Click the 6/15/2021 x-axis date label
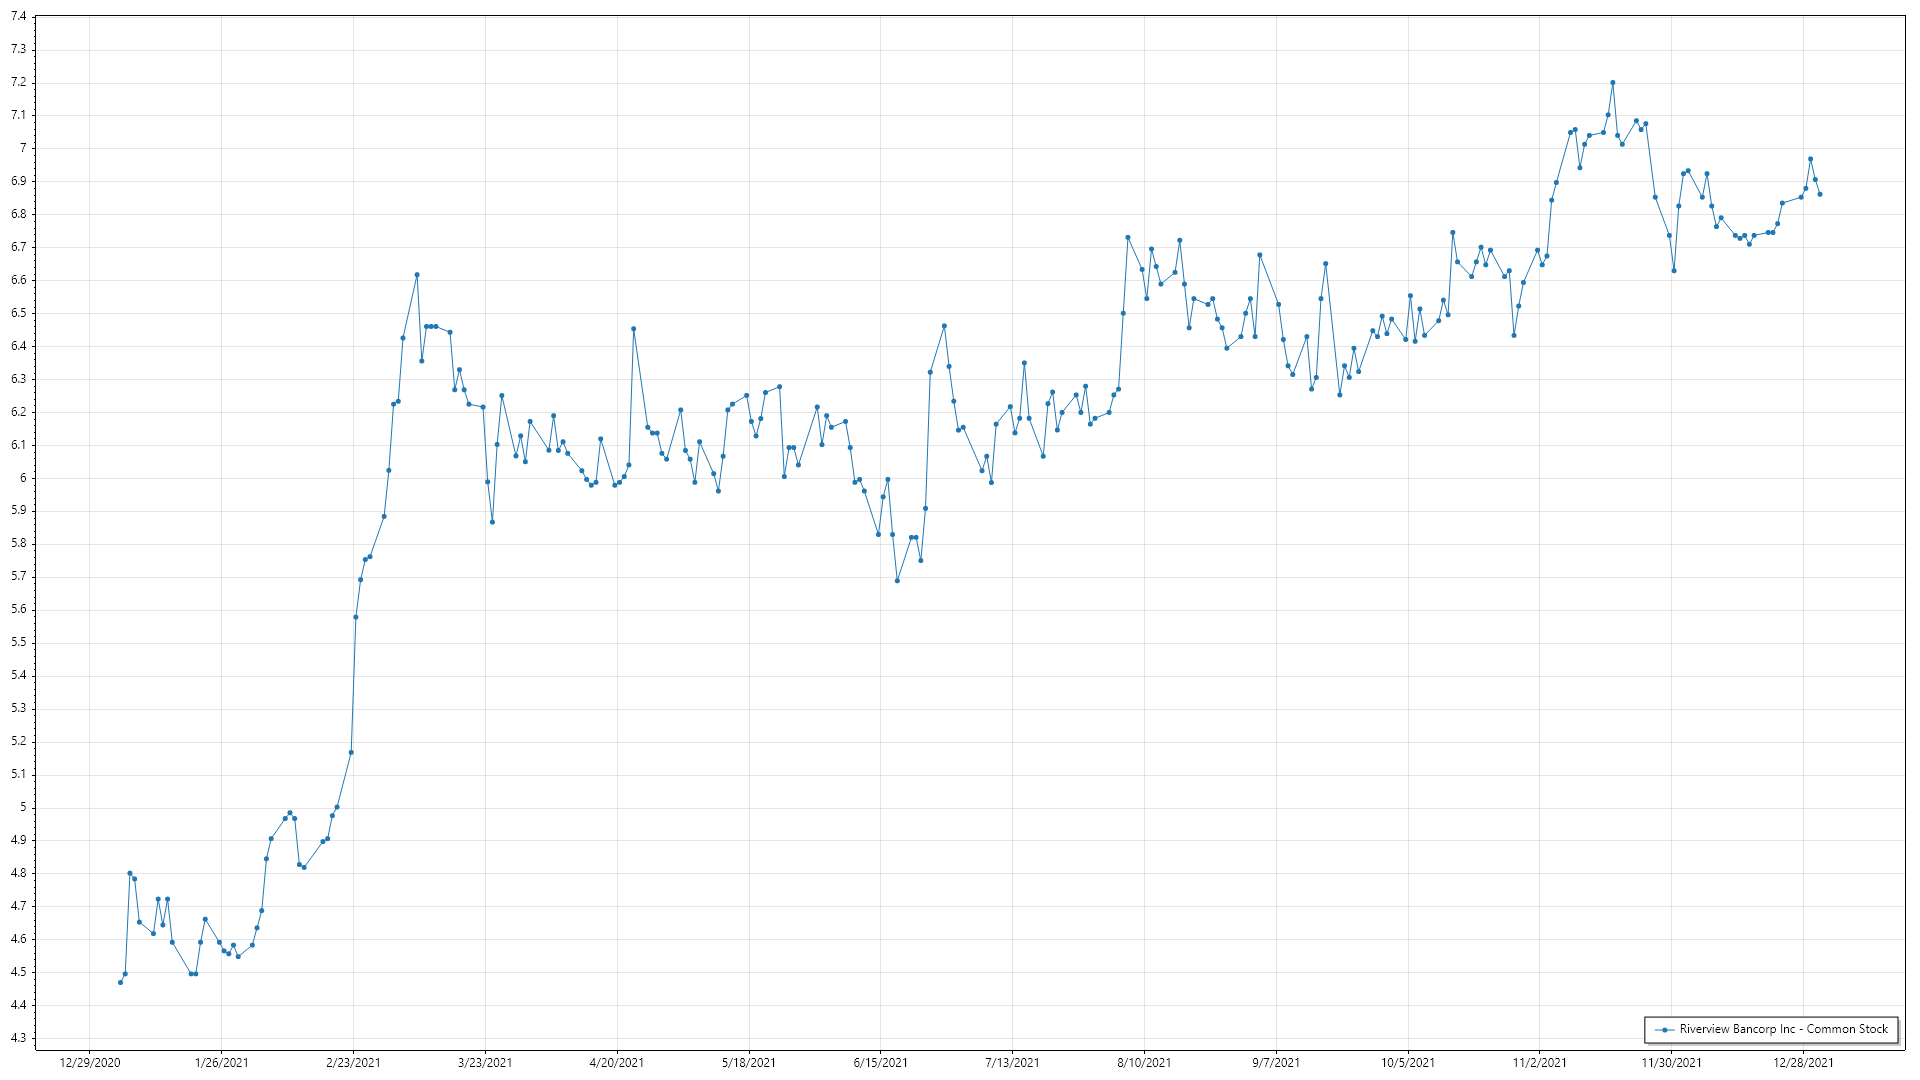The height and width of the screenshot is (1080, 1920). 881,1063
